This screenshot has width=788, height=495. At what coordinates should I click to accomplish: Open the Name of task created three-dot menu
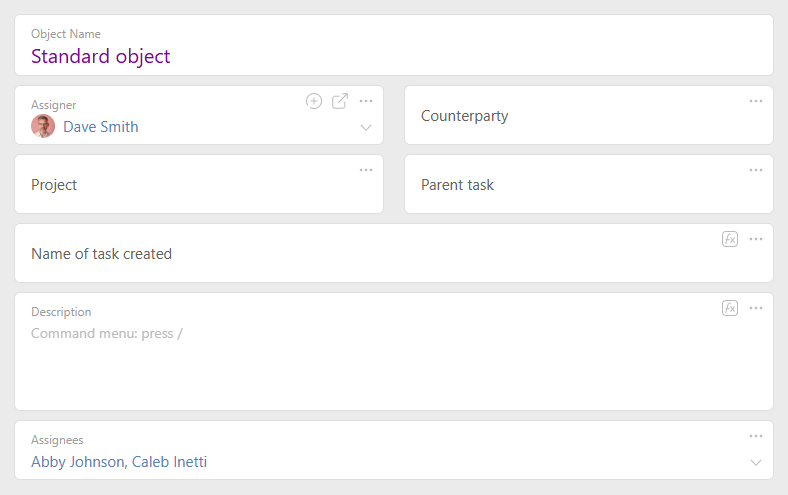pyautogui.click(x=756, y=239)
